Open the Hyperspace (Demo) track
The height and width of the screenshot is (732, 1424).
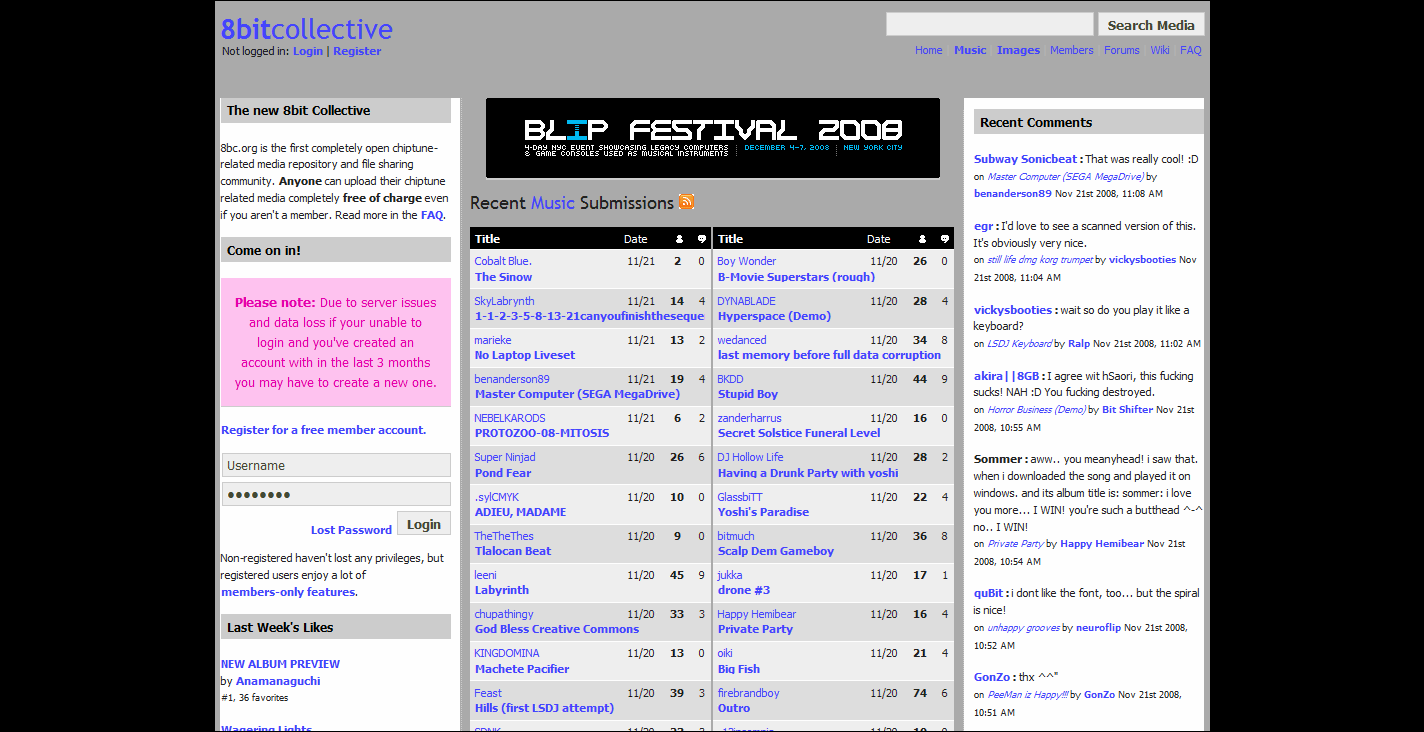click(x=774, y=316)
